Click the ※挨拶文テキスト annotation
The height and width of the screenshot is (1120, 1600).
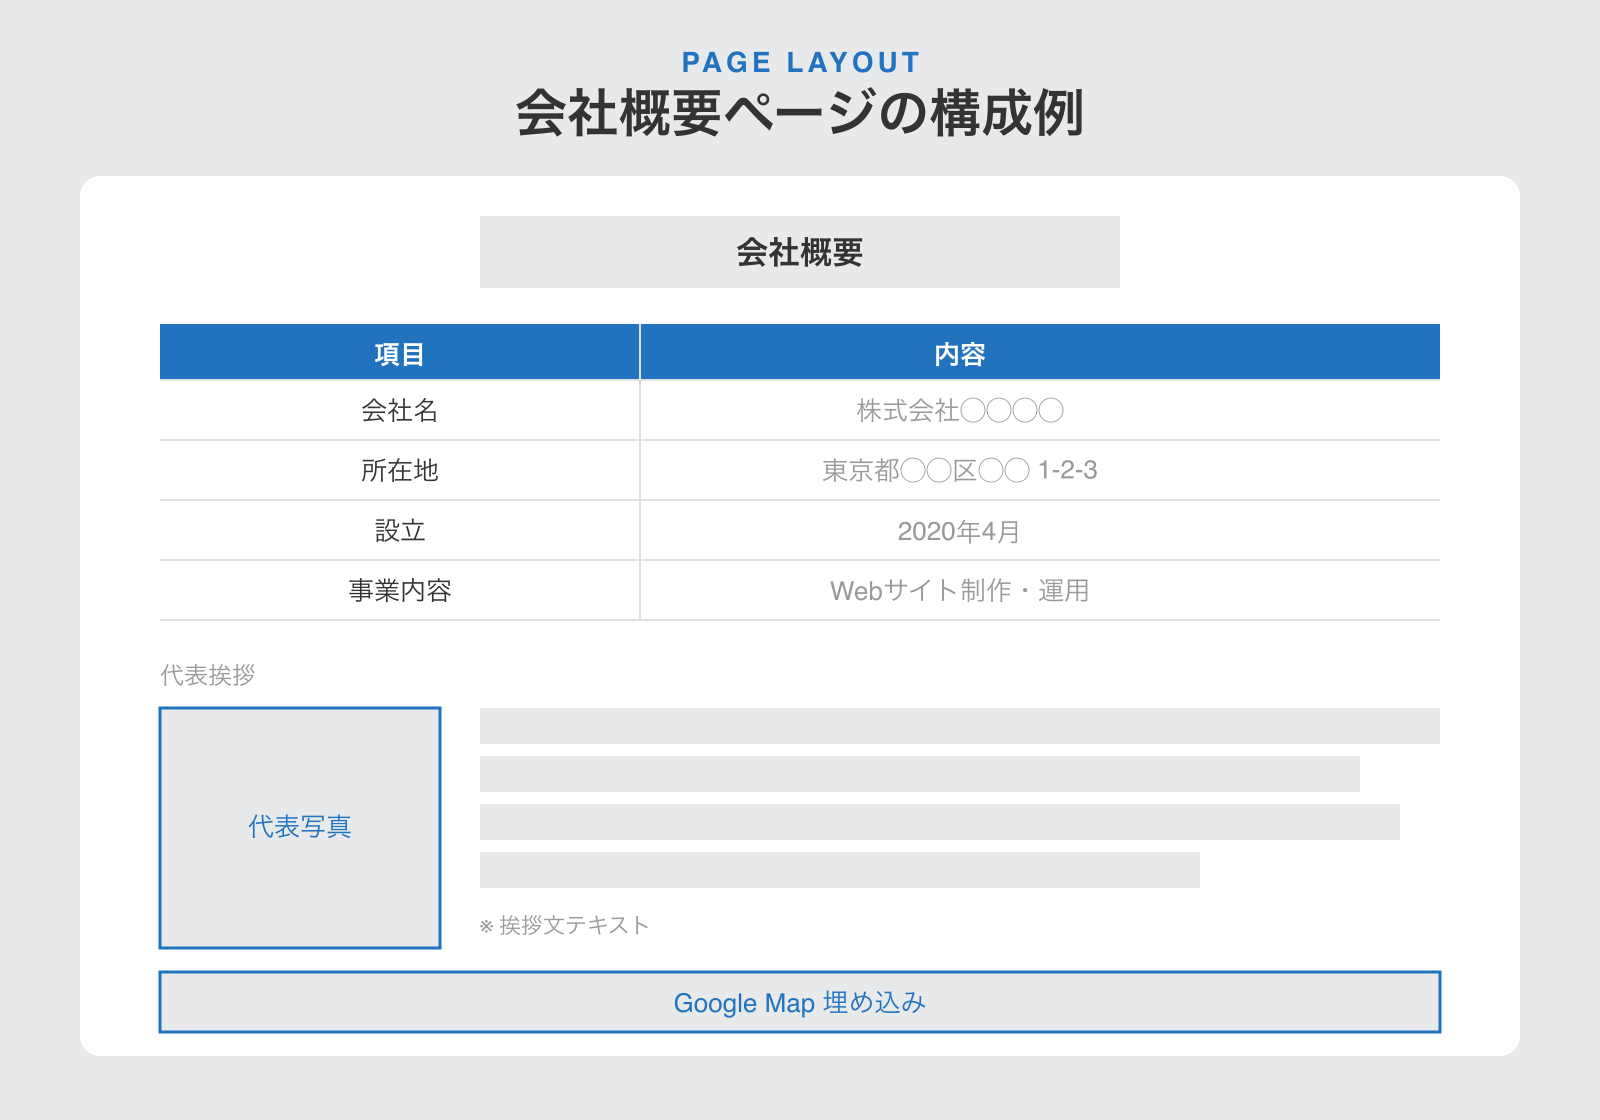click(565, 925)
